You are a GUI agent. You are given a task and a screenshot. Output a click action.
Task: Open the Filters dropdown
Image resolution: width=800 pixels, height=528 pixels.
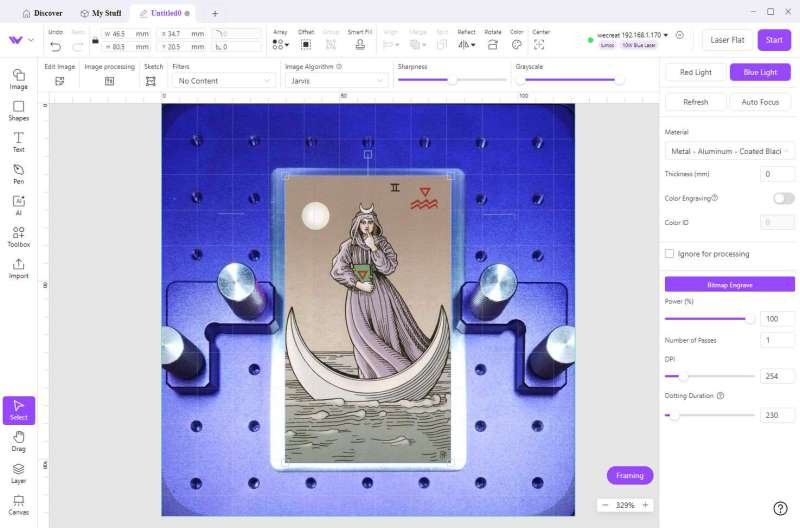(223, 81)
